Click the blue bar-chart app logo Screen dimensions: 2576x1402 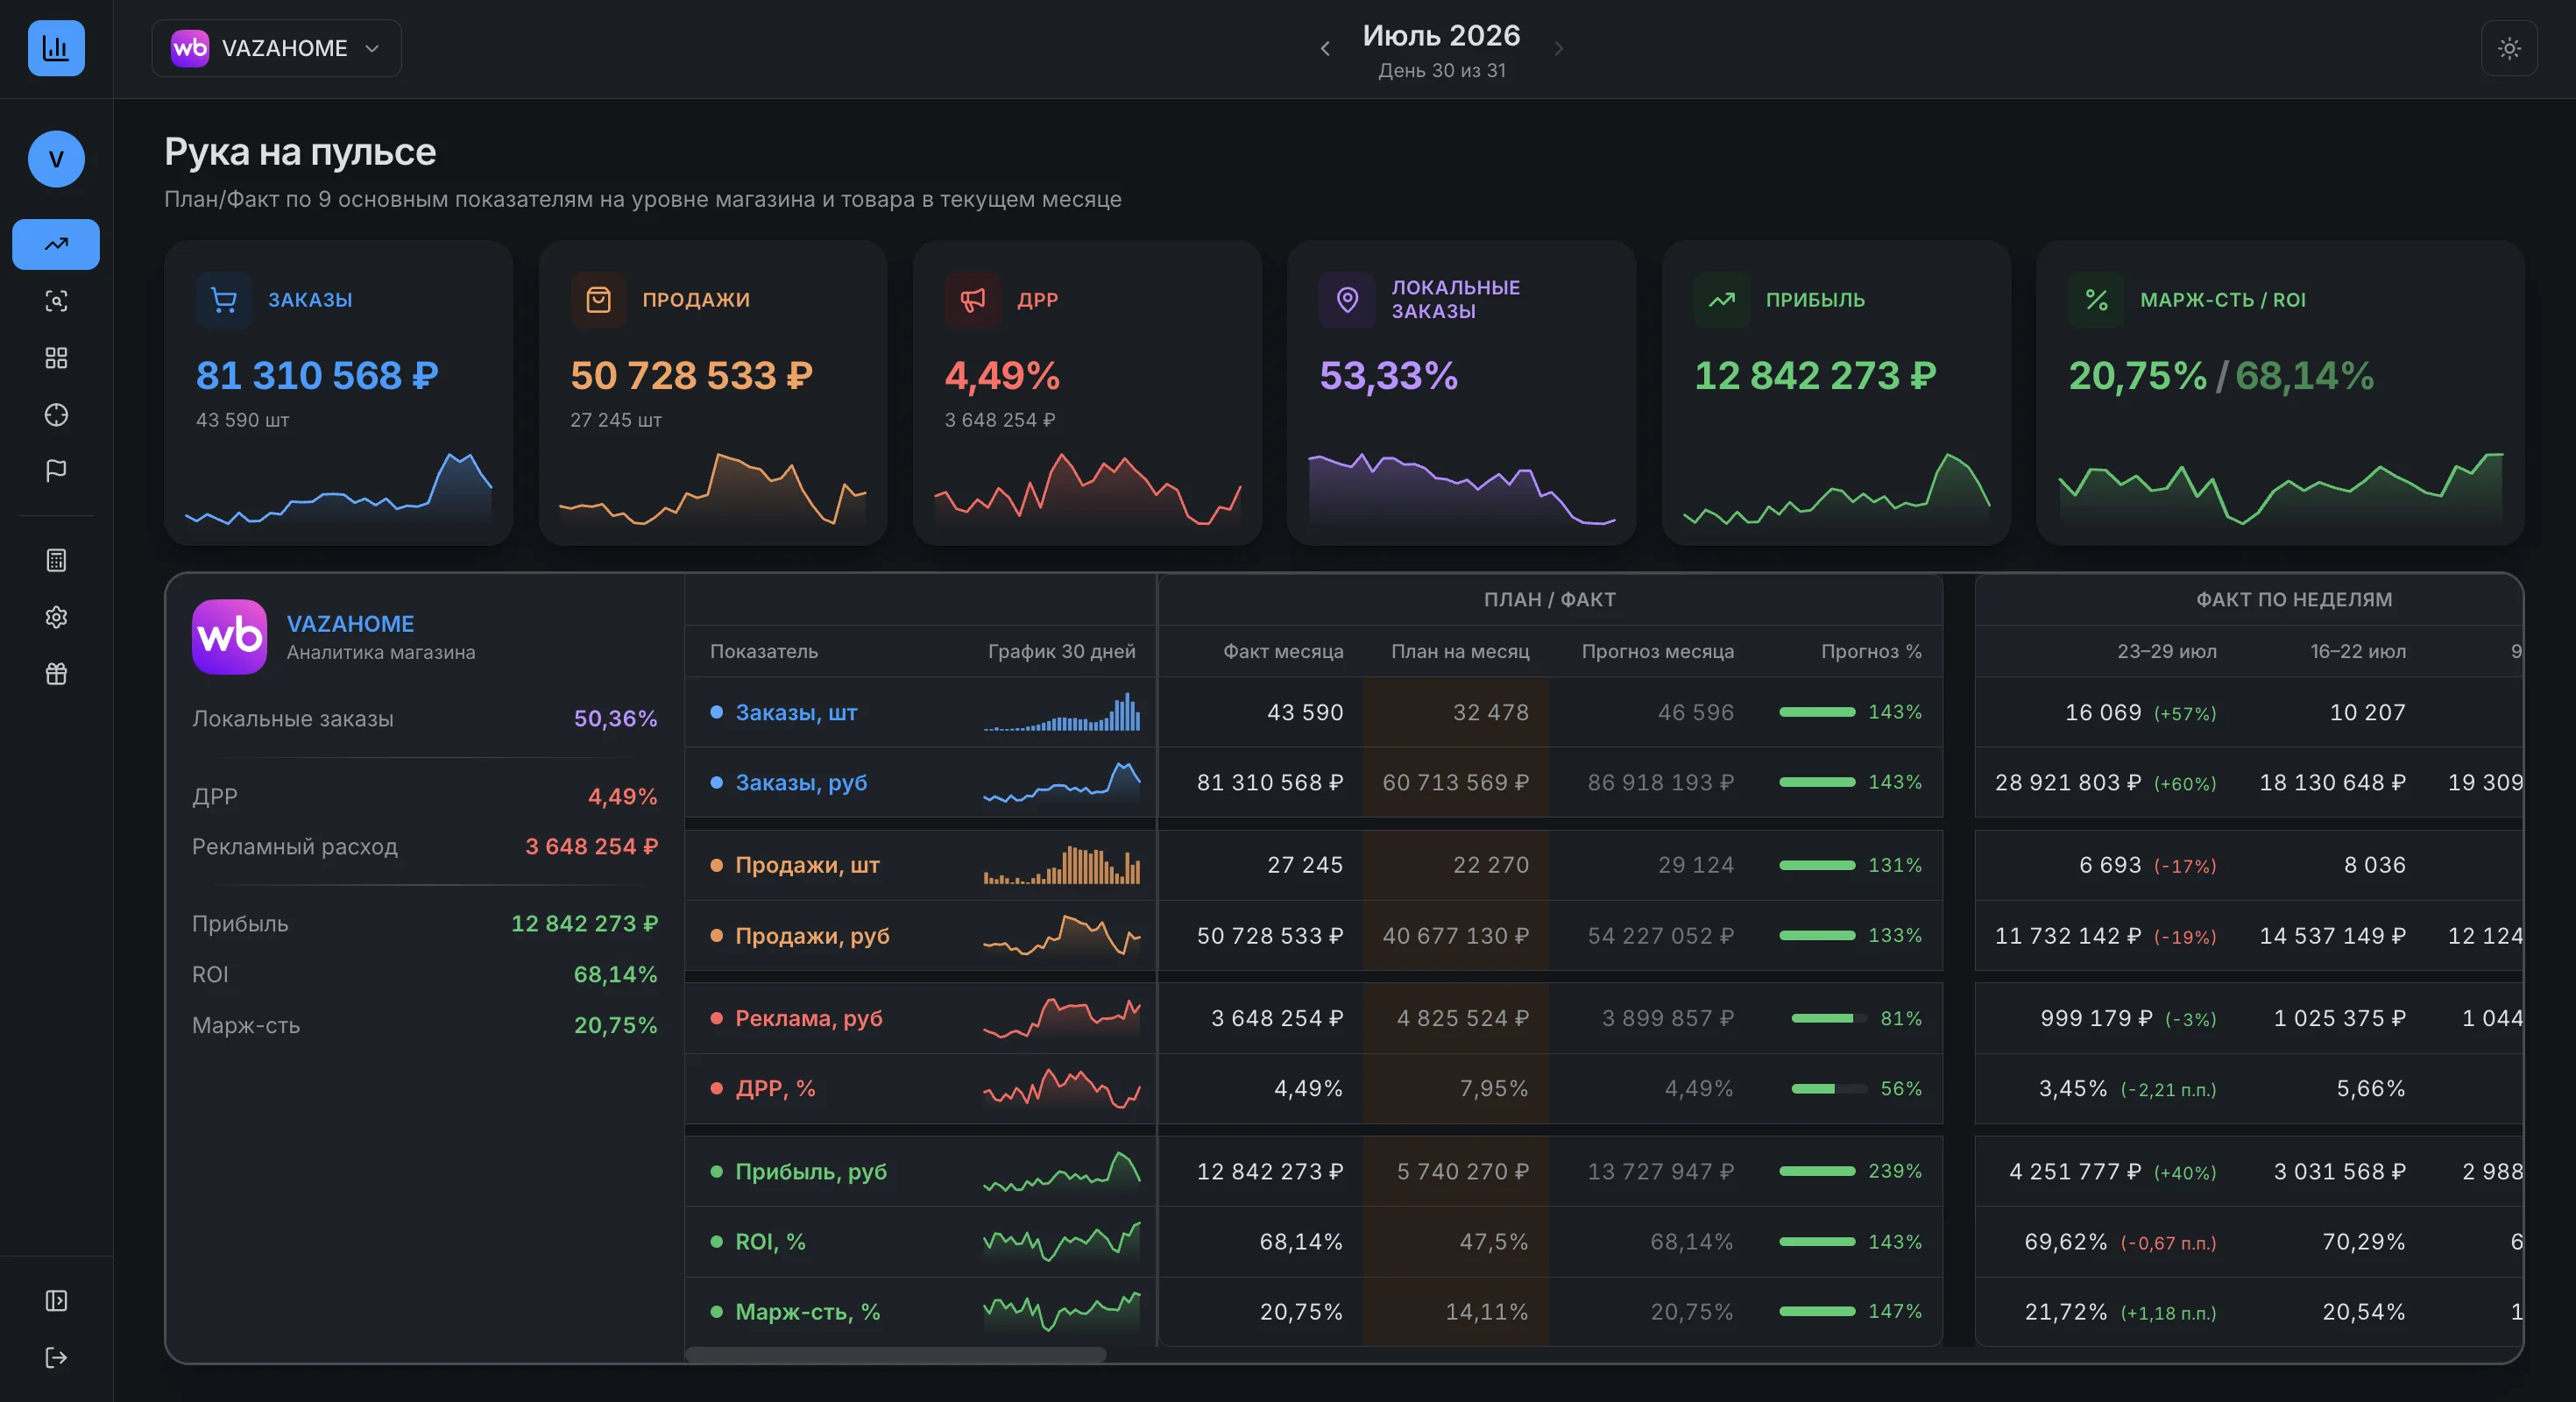click(56, 48)
